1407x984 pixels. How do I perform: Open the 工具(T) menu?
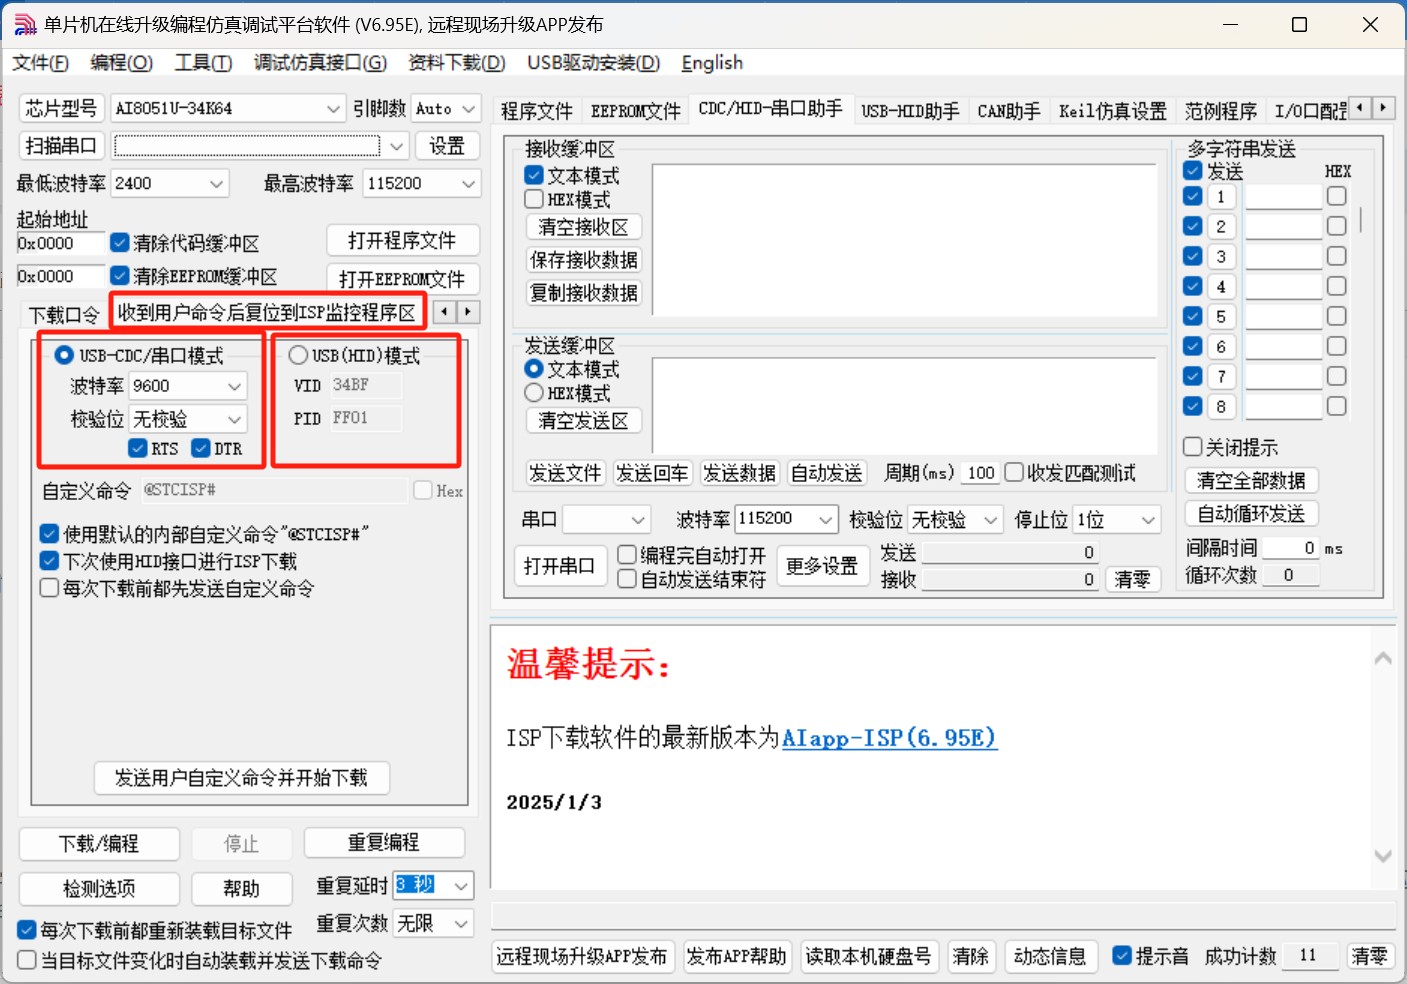(203, 63)
